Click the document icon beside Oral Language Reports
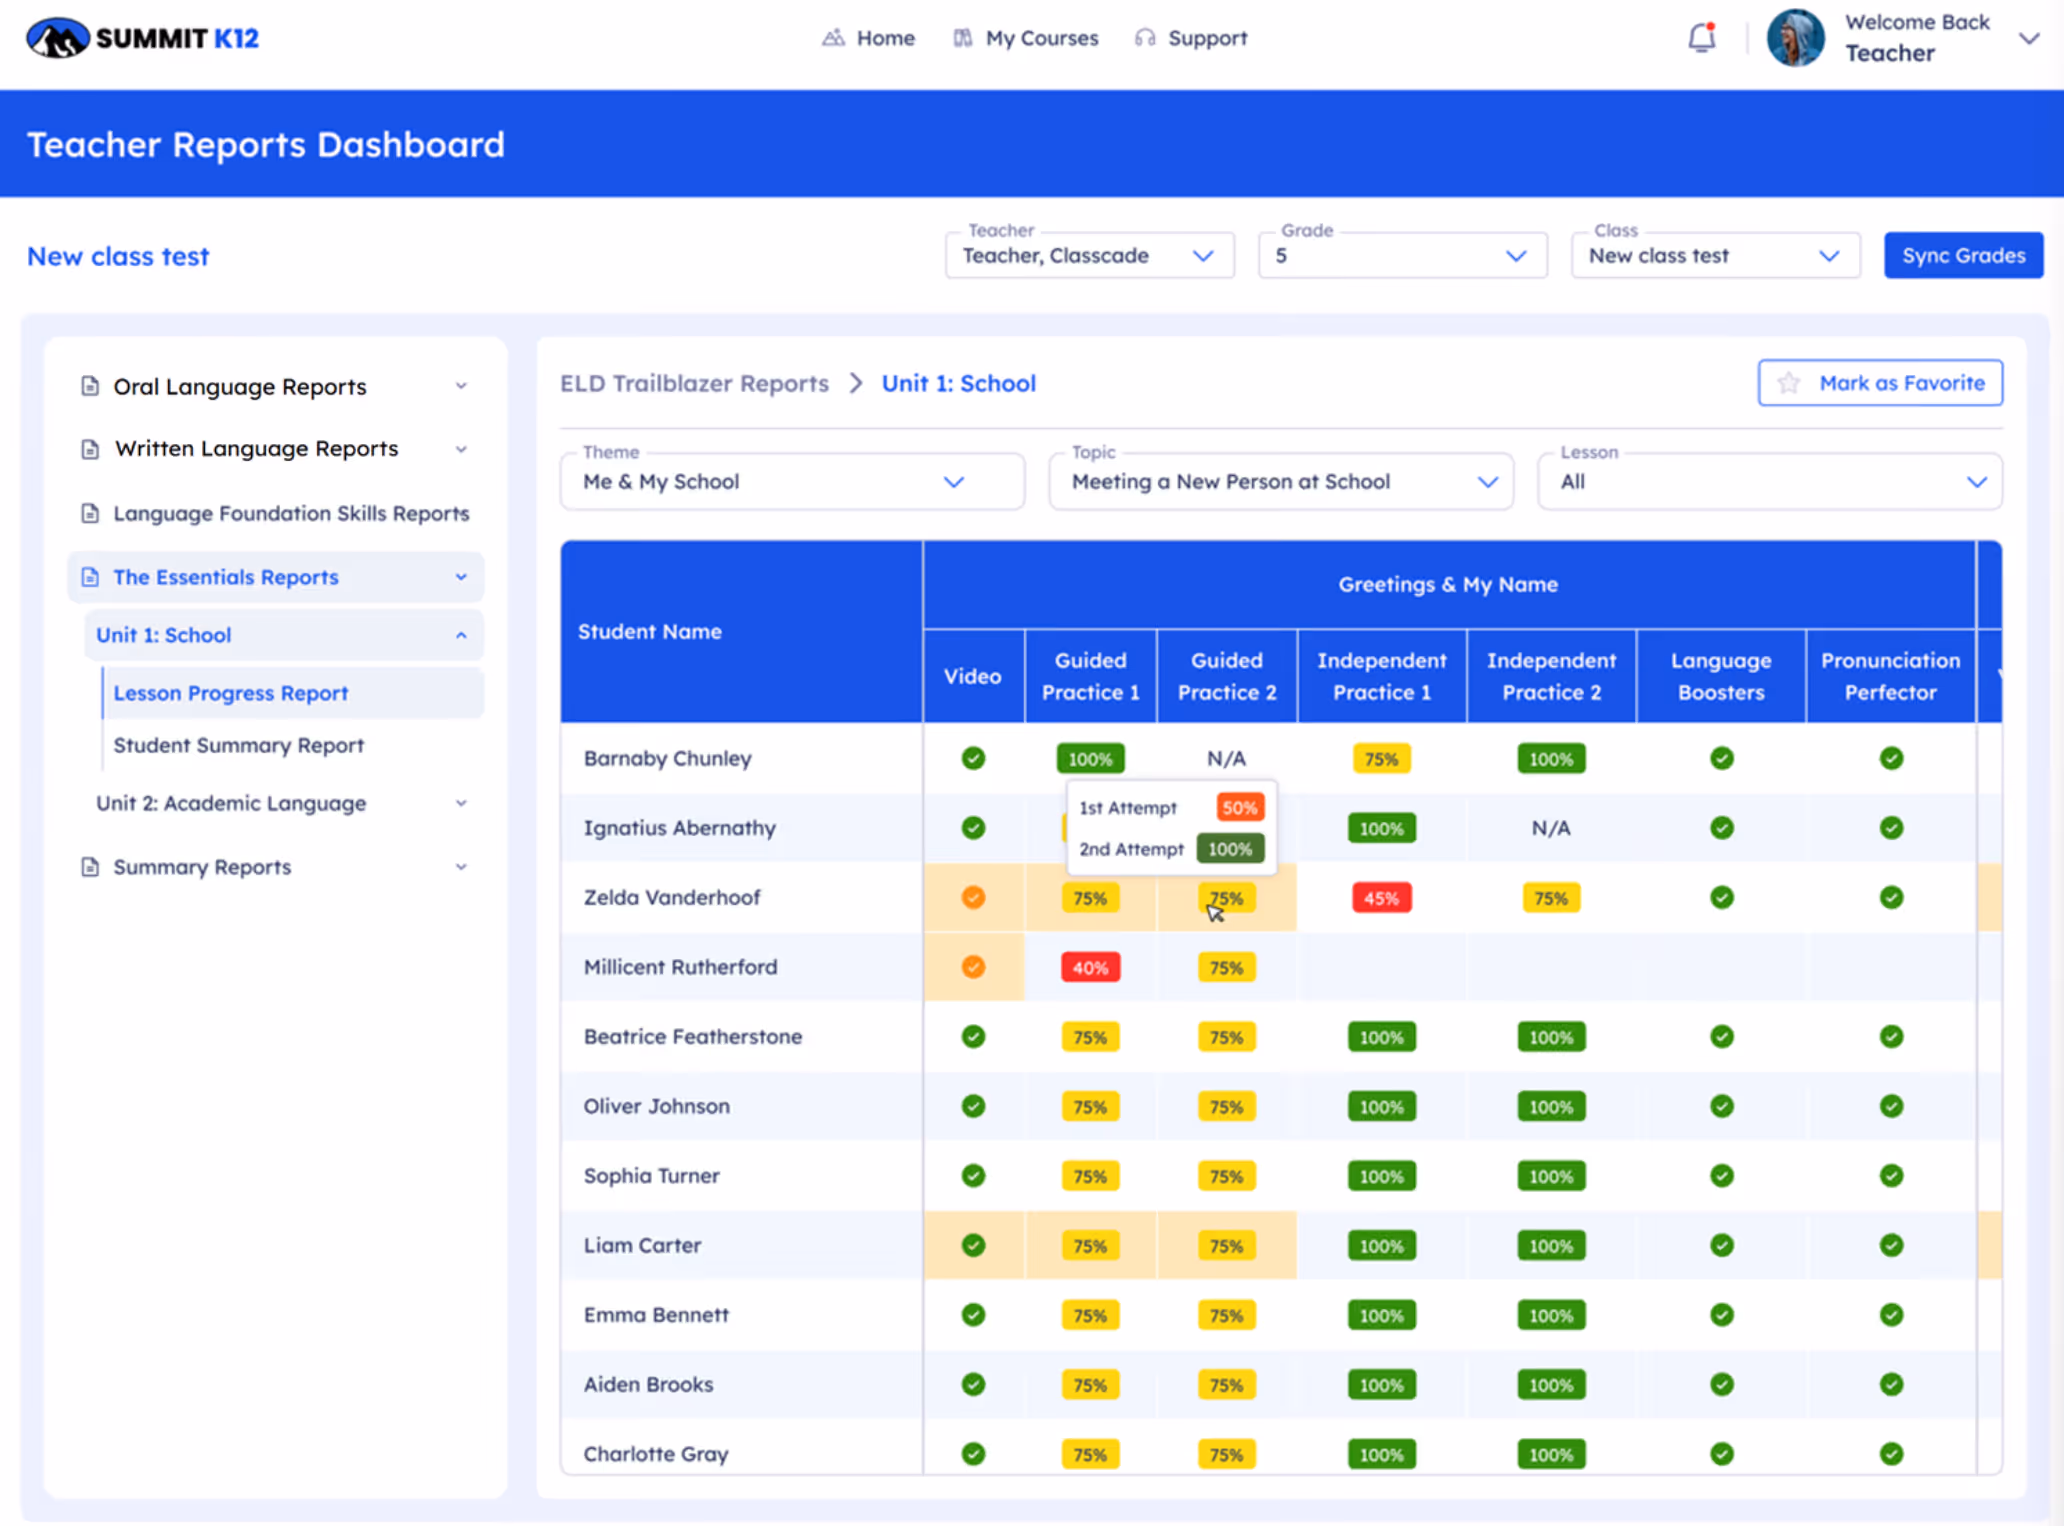This screenshot has height=1526, width=2064. [x=90, y=386]
